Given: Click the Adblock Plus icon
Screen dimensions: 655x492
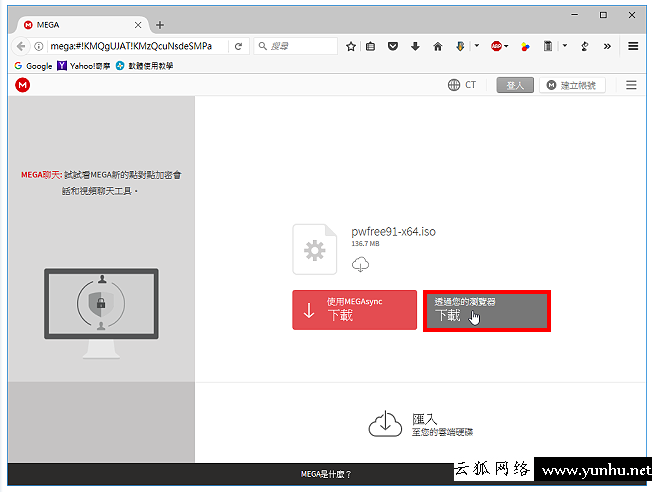Looking at the screenshot, I should 496,46.
